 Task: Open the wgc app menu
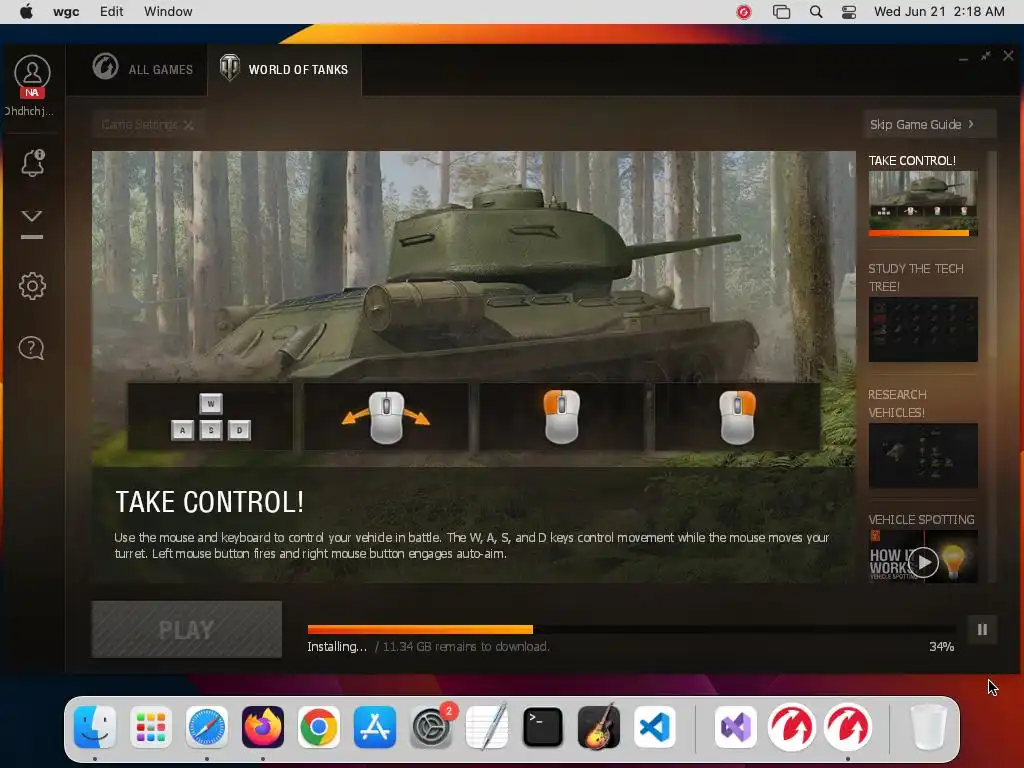point(66,12)
